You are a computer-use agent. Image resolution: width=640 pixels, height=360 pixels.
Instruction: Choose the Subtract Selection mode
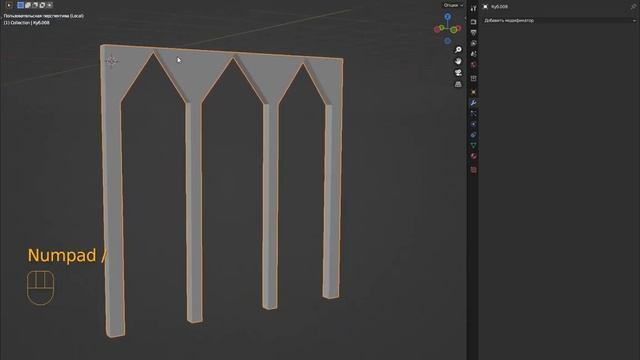tap(35, 5)
